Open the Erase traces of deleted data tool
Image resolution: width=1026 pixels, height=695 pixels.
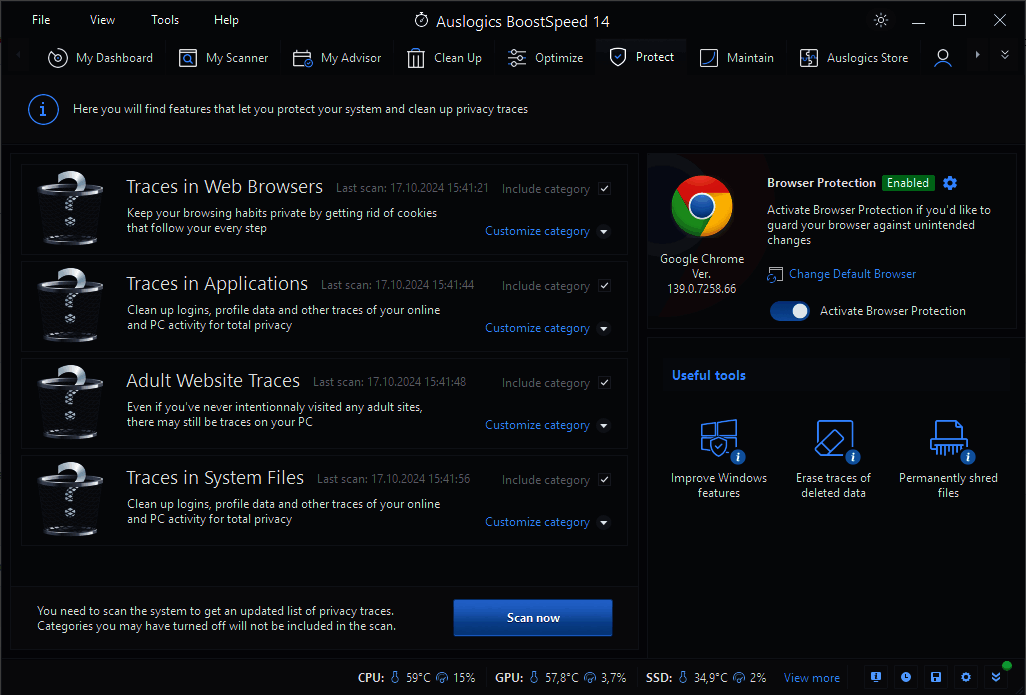833,441
